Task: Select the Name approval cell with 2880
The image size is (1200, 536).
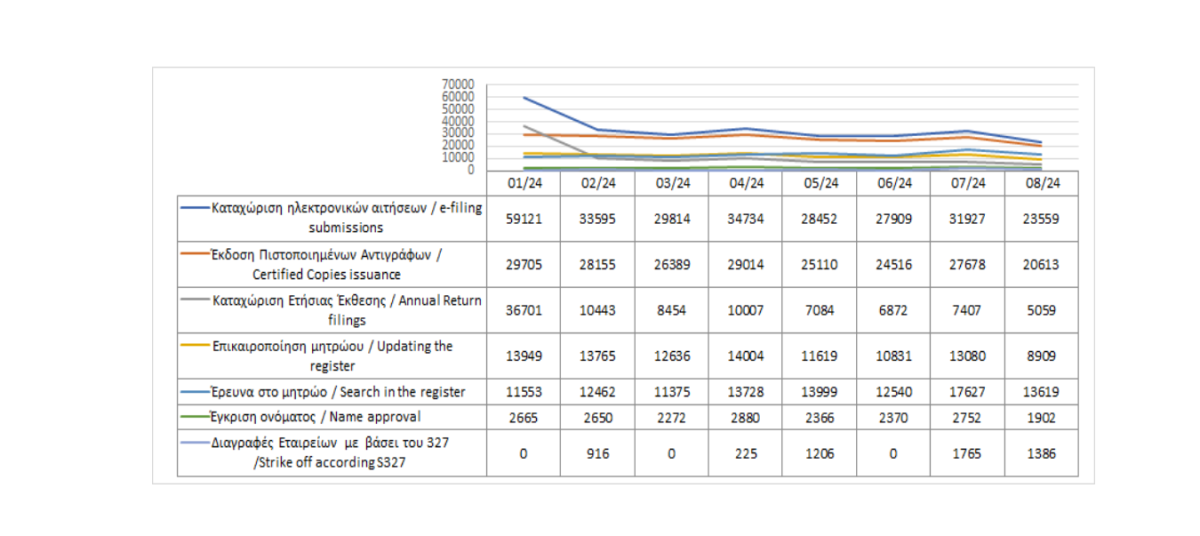Action: pos(745,417)
